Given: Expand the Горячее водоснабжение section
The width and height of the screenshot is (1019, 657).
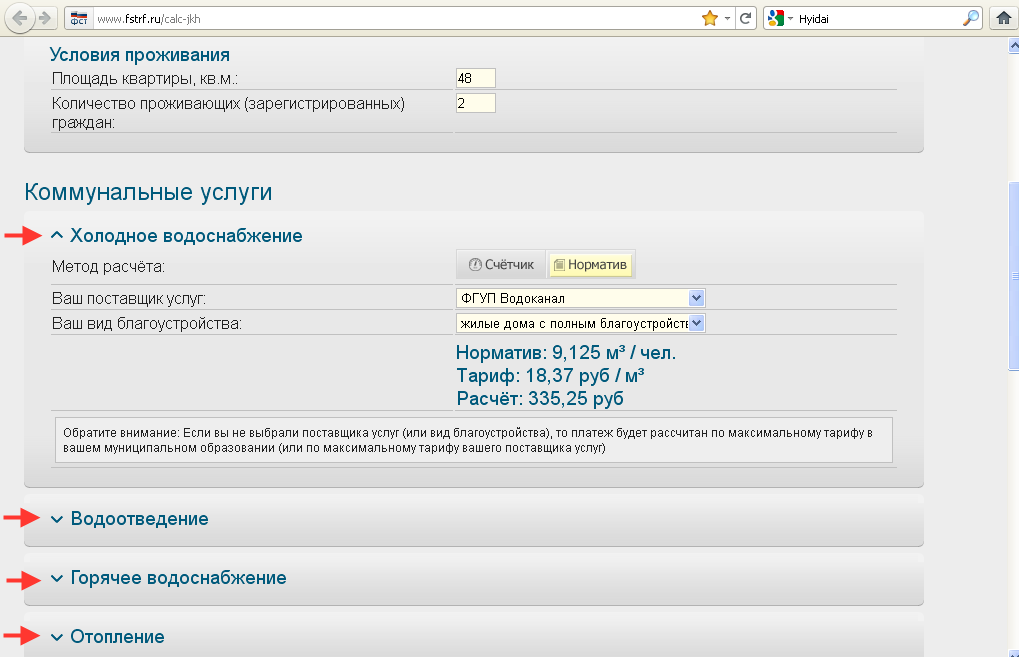Looking at the screenshot, I should pos(168,578).
